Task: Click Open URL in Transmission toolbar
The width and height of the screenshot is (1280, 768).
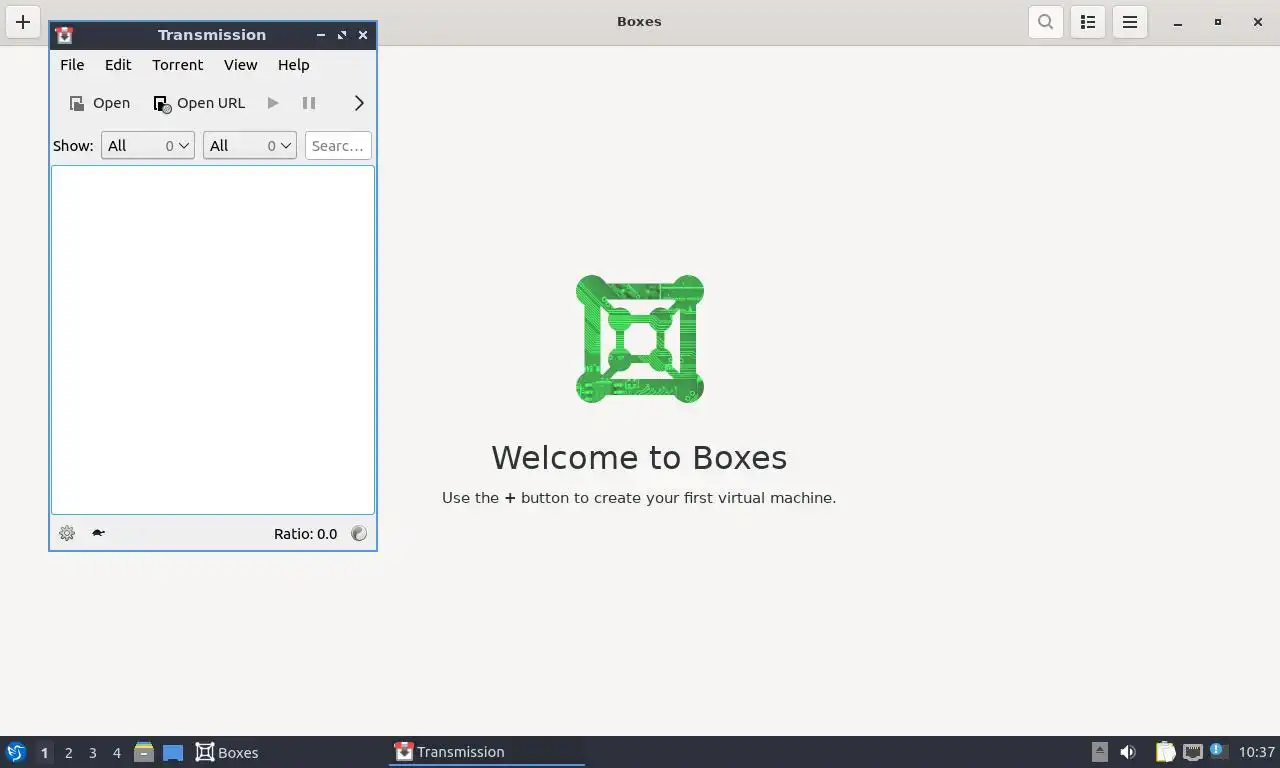Action: (x=199, y=103)
